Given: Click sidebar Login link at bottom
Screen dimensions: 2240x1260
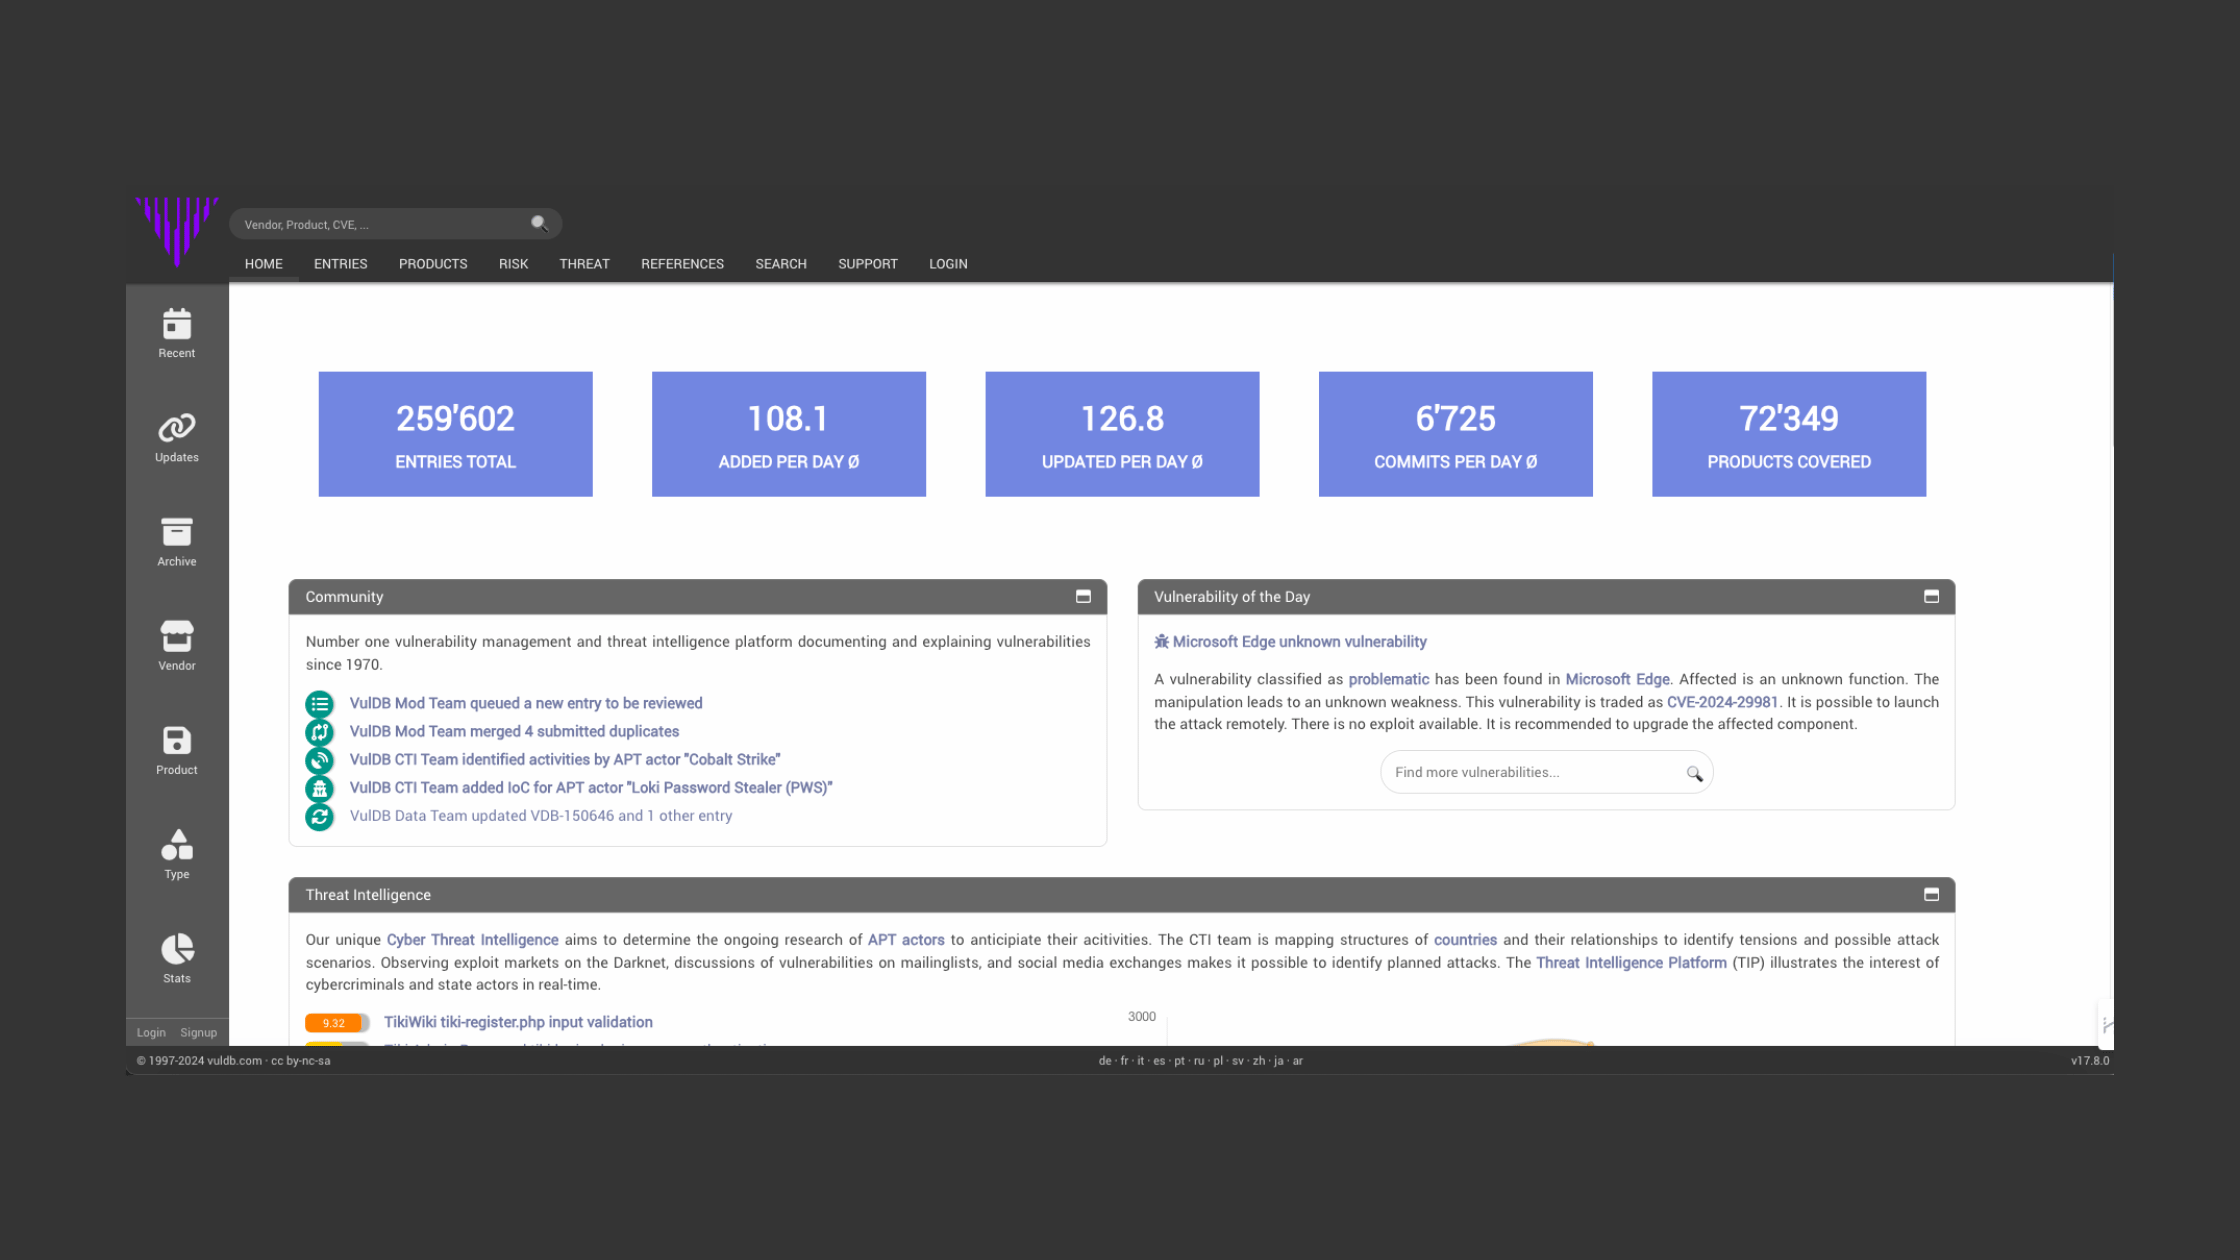Looking at the screenshot, I should click(151, 1033).
